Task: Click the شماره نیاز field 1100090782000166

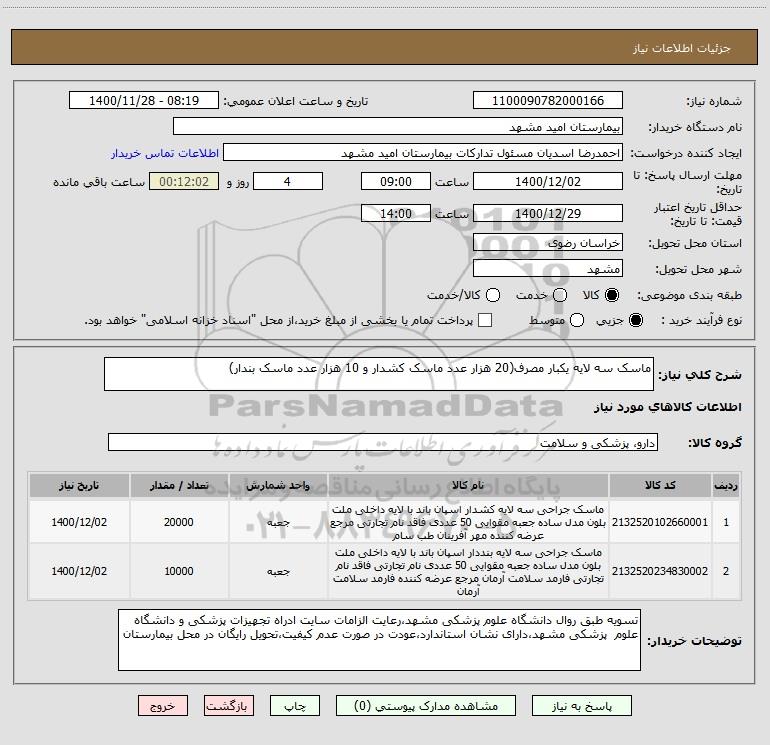Action: pos(548,100)
